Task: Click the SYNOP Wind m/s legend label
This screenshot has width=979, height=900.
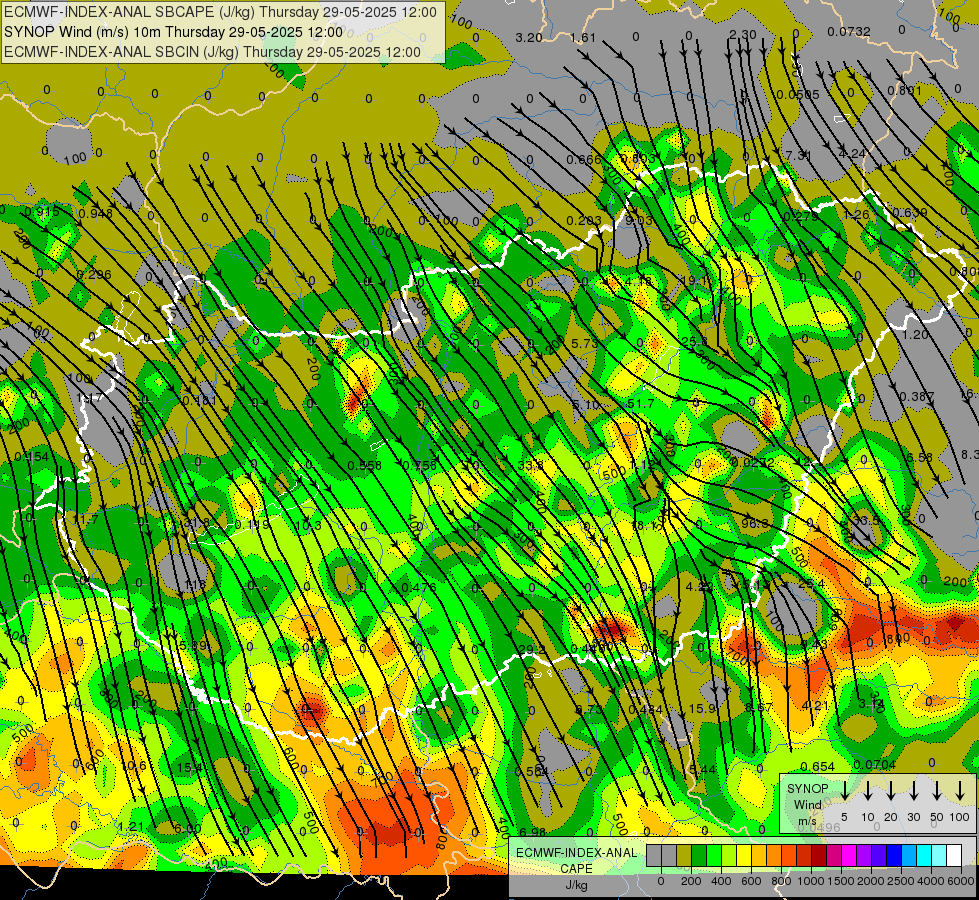Action: [x=807, y=804]
